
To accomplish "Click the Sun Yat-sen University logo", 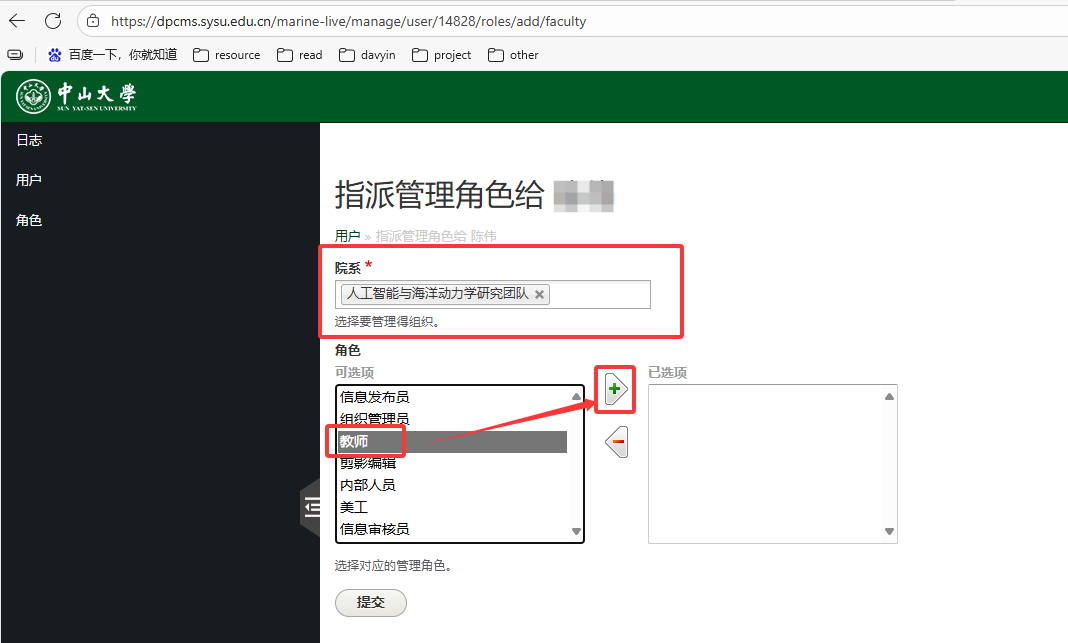I will [x=76, y=96].
